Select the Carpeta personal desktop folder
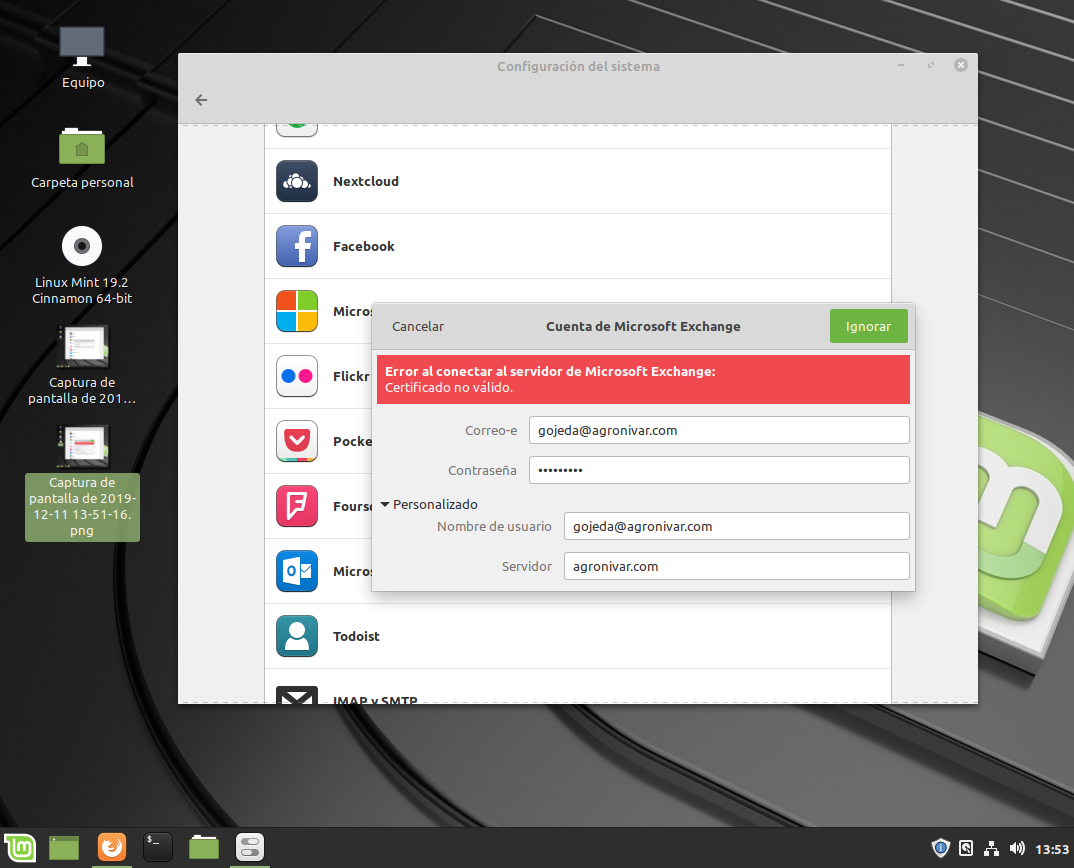The height and width of the screenshot is (868, 1074). coord(82,158)
